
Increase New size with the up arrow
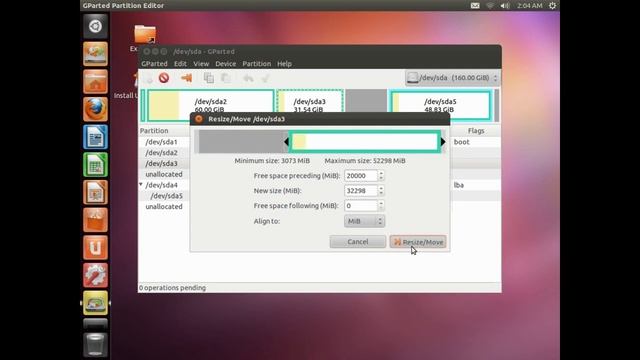click(381, 188)
